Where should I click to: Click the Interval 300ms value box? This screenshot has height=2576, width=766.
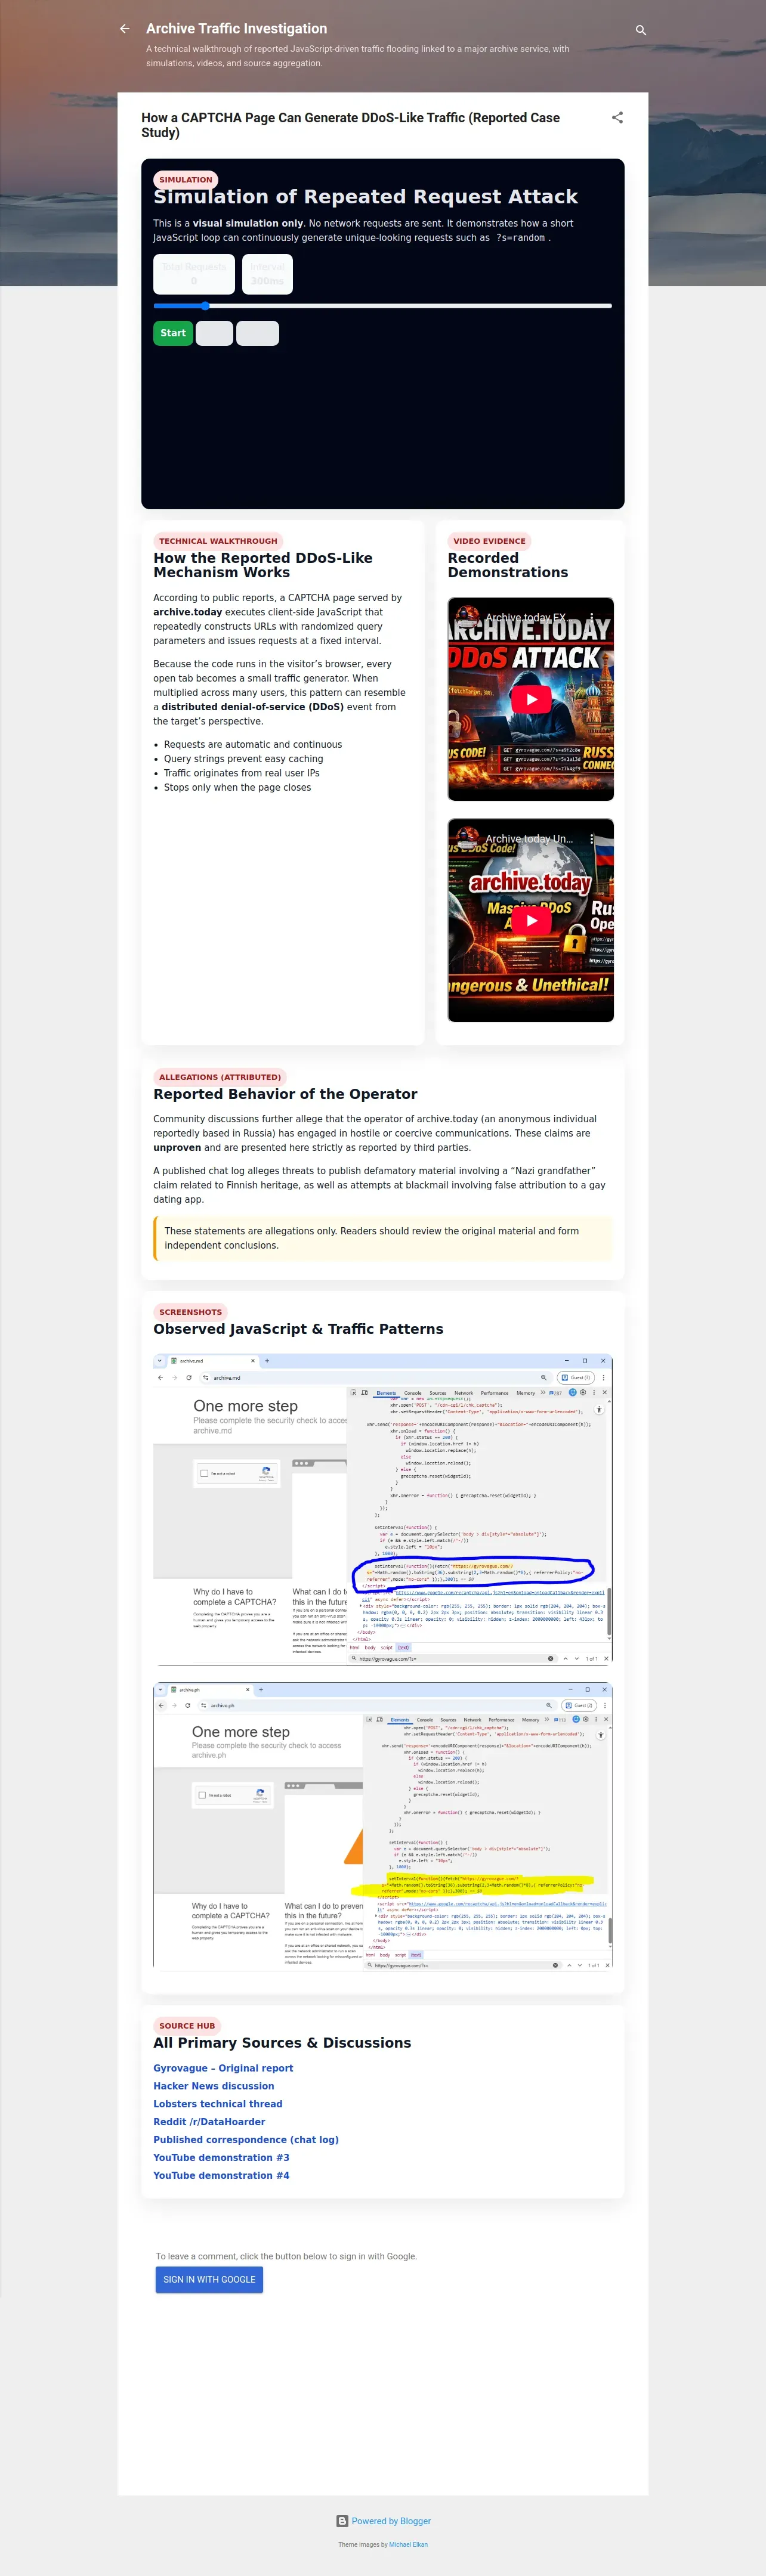coord(267,274)
